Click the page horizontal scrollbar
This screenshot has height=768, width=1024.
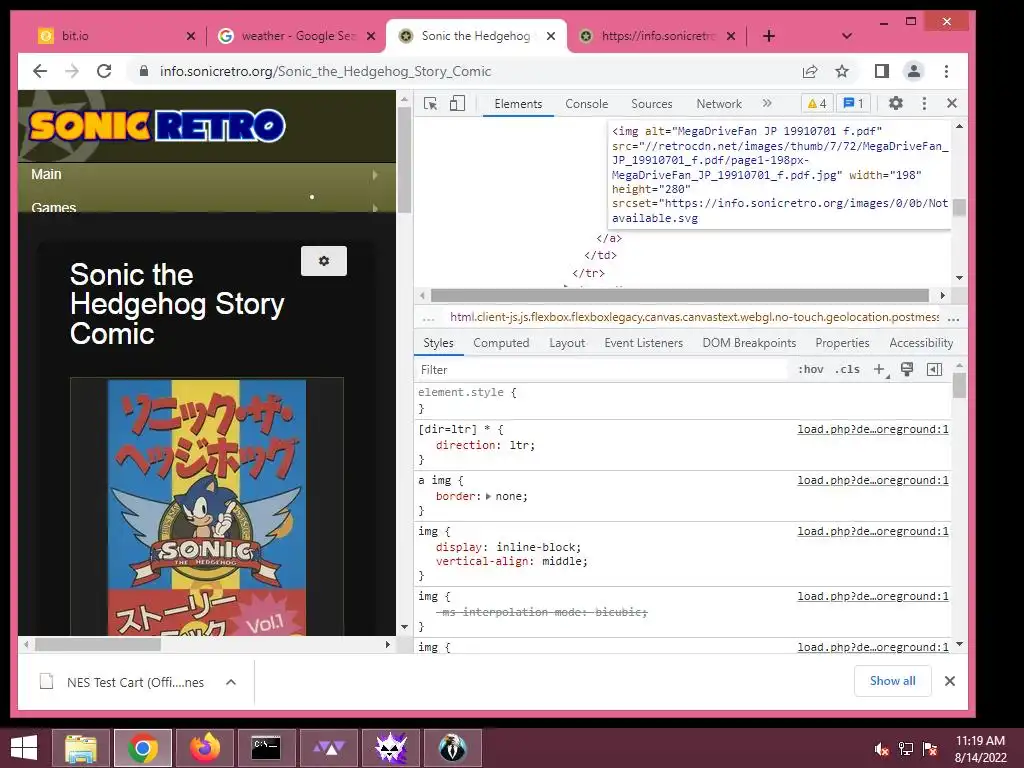click(98, 645)
